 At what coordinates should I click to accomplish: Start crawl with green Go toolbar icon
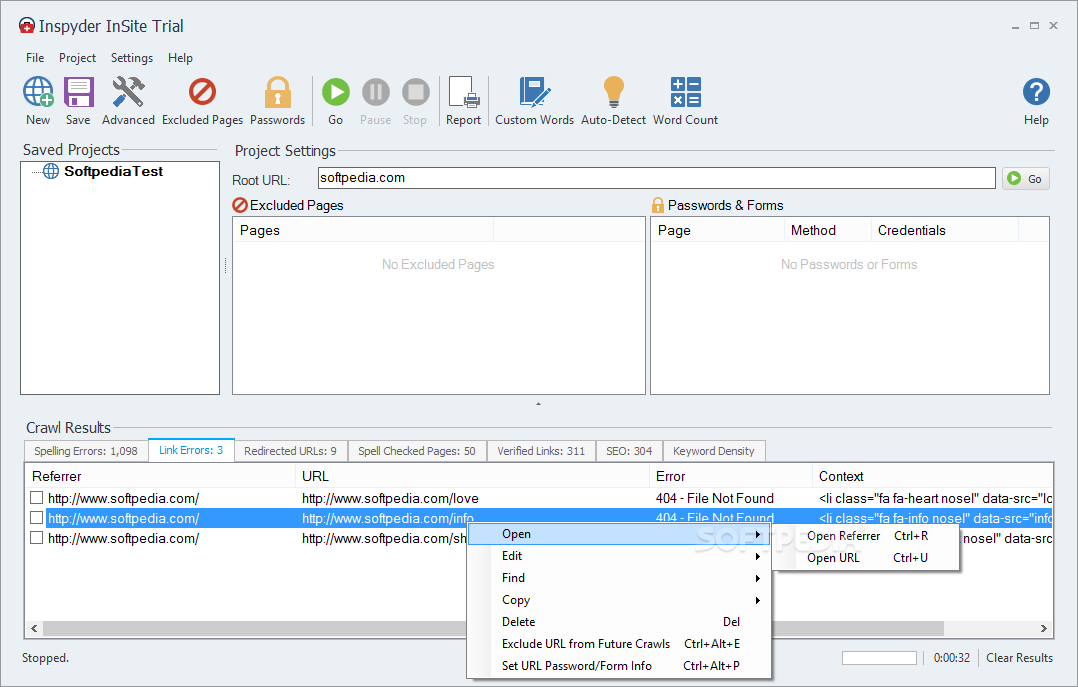coord(336,100)
